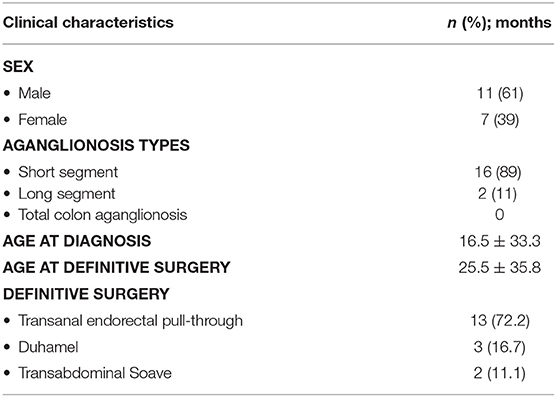Click the Duhamel row label
Image resolution: width=556 pixels, height=397 pixels.
[48, 347]
